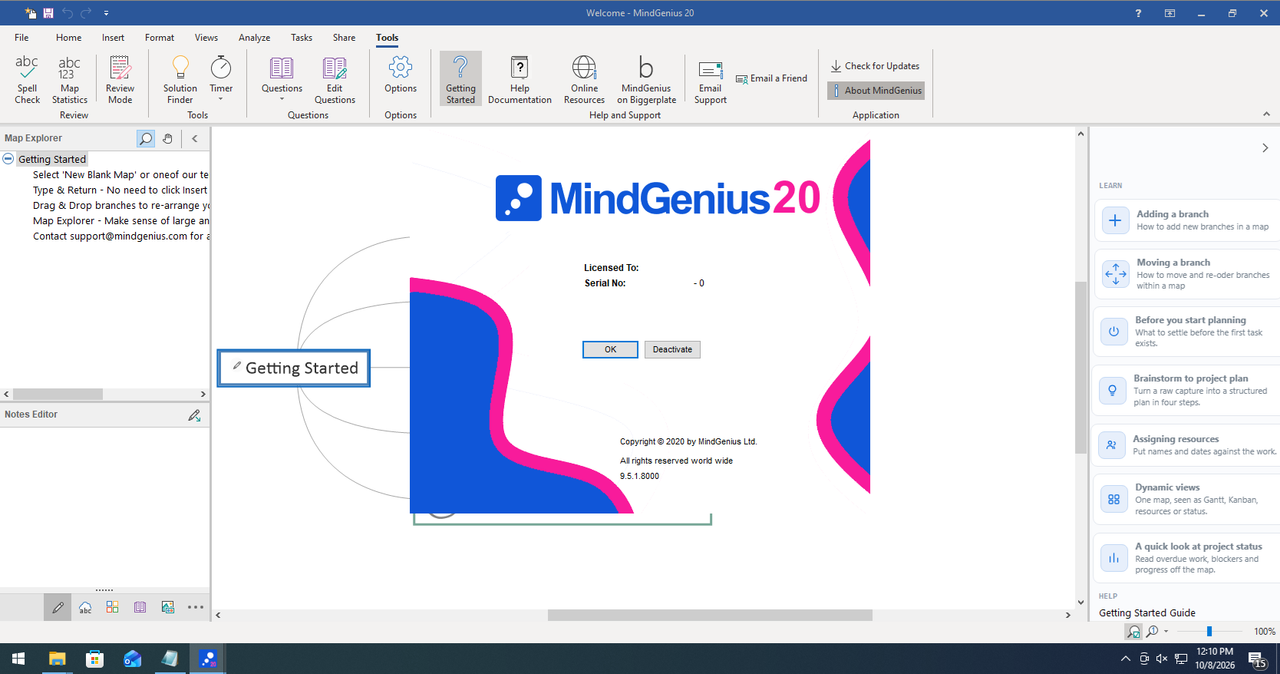
Task: Open the Edit Questions tool
Action: [334, 80]
